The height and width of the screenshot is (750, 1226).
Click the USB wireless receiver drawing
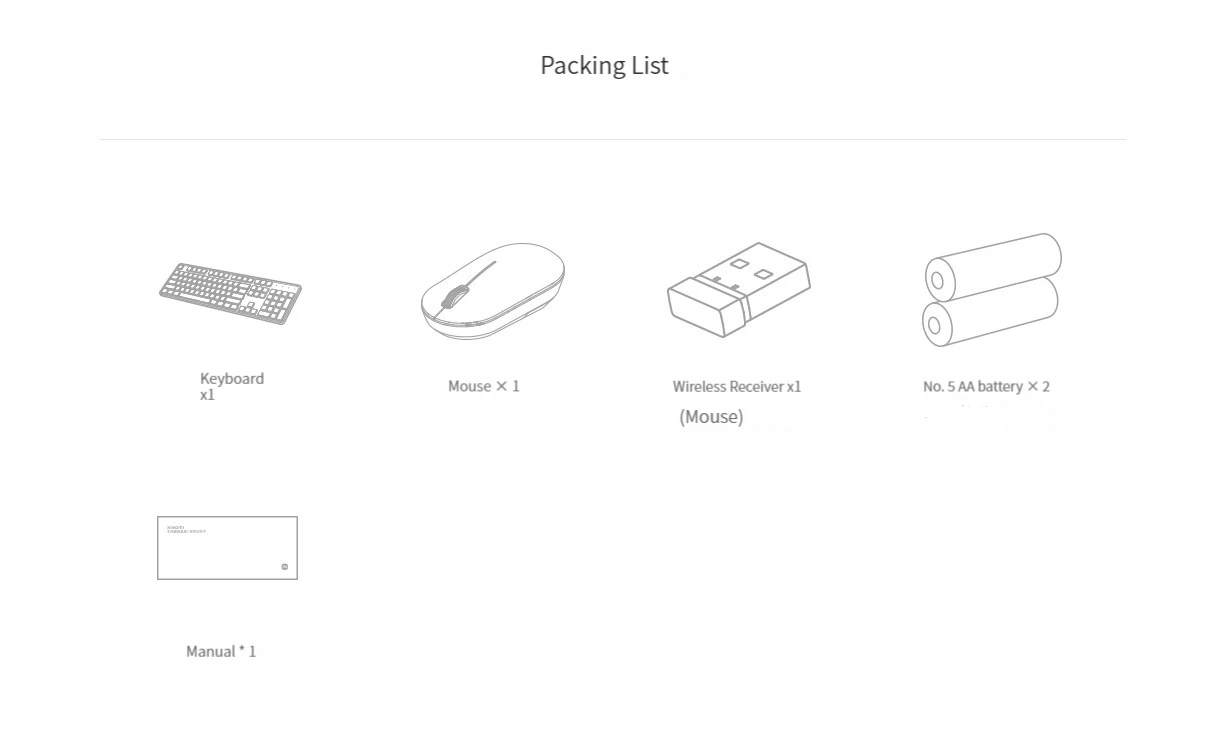739,289
